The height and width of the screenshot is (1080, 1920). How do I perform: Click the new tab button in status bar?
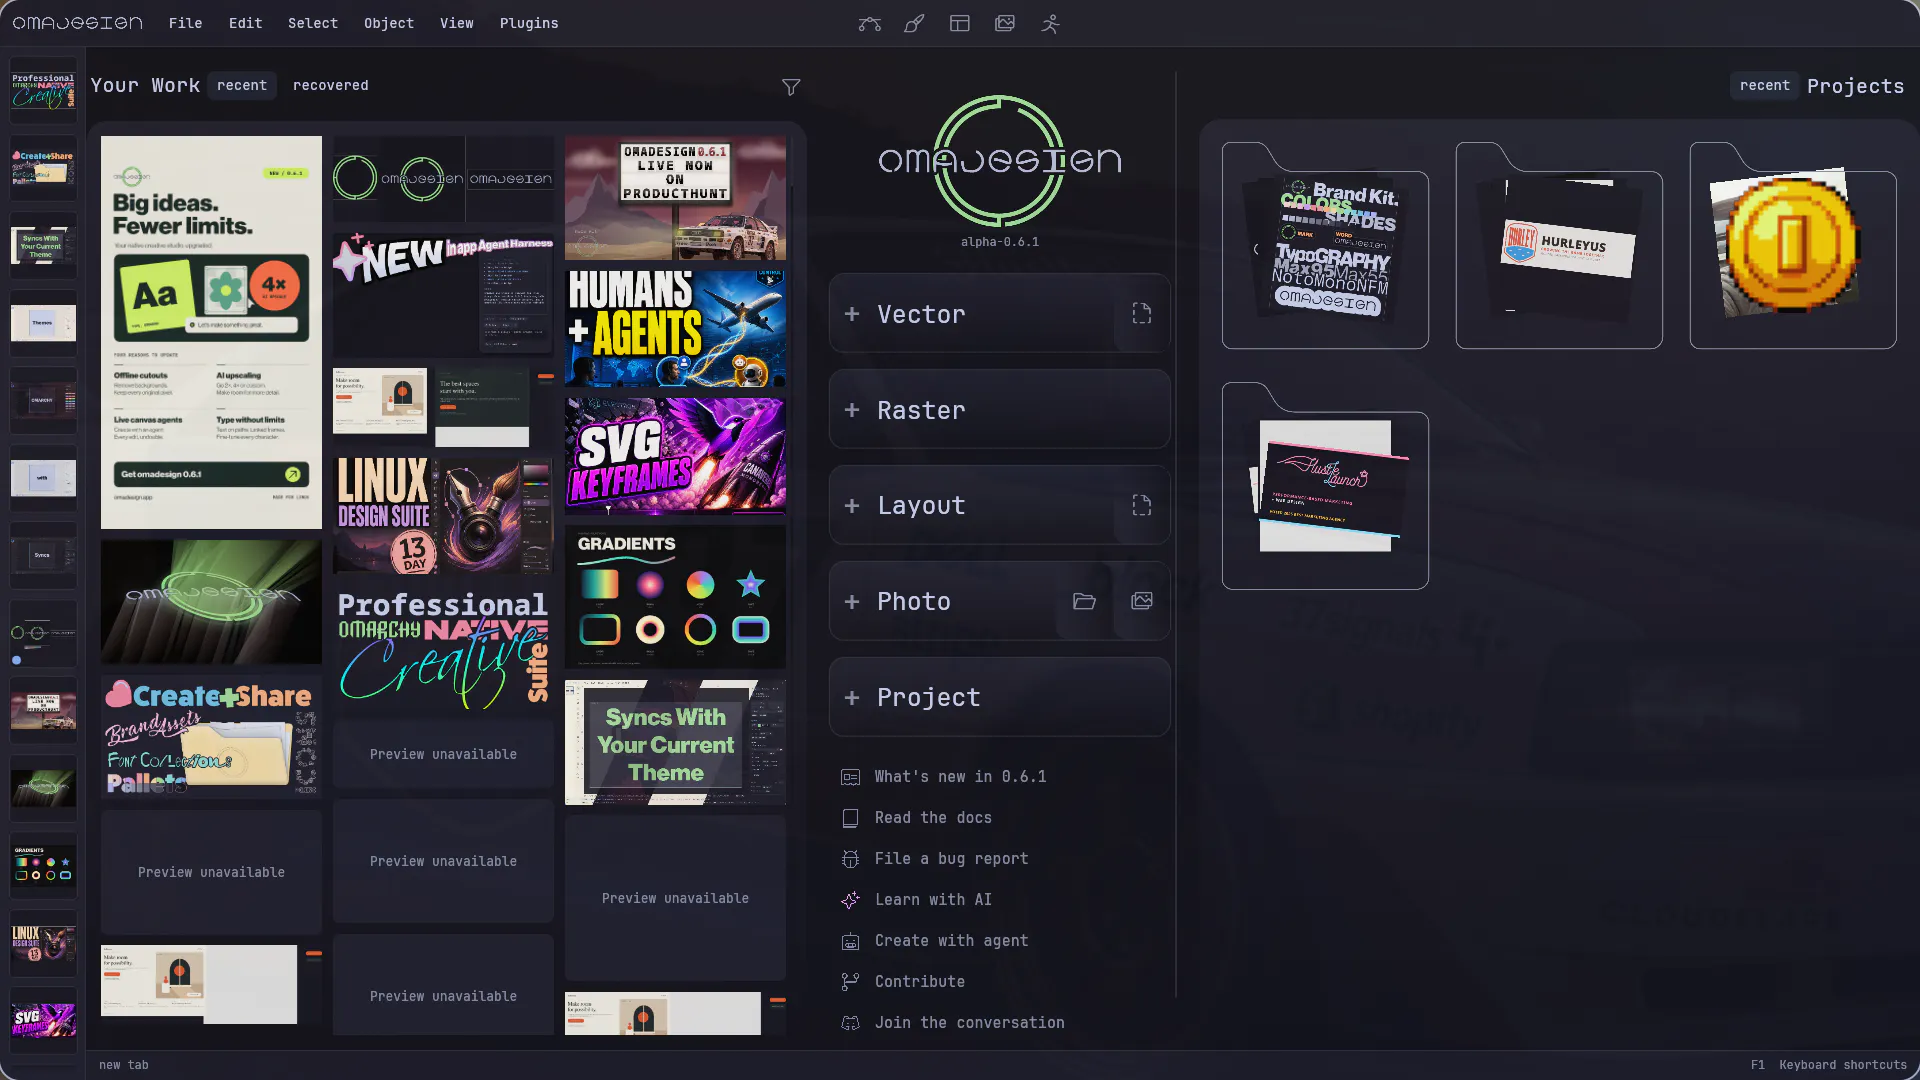click(124, 1065)
